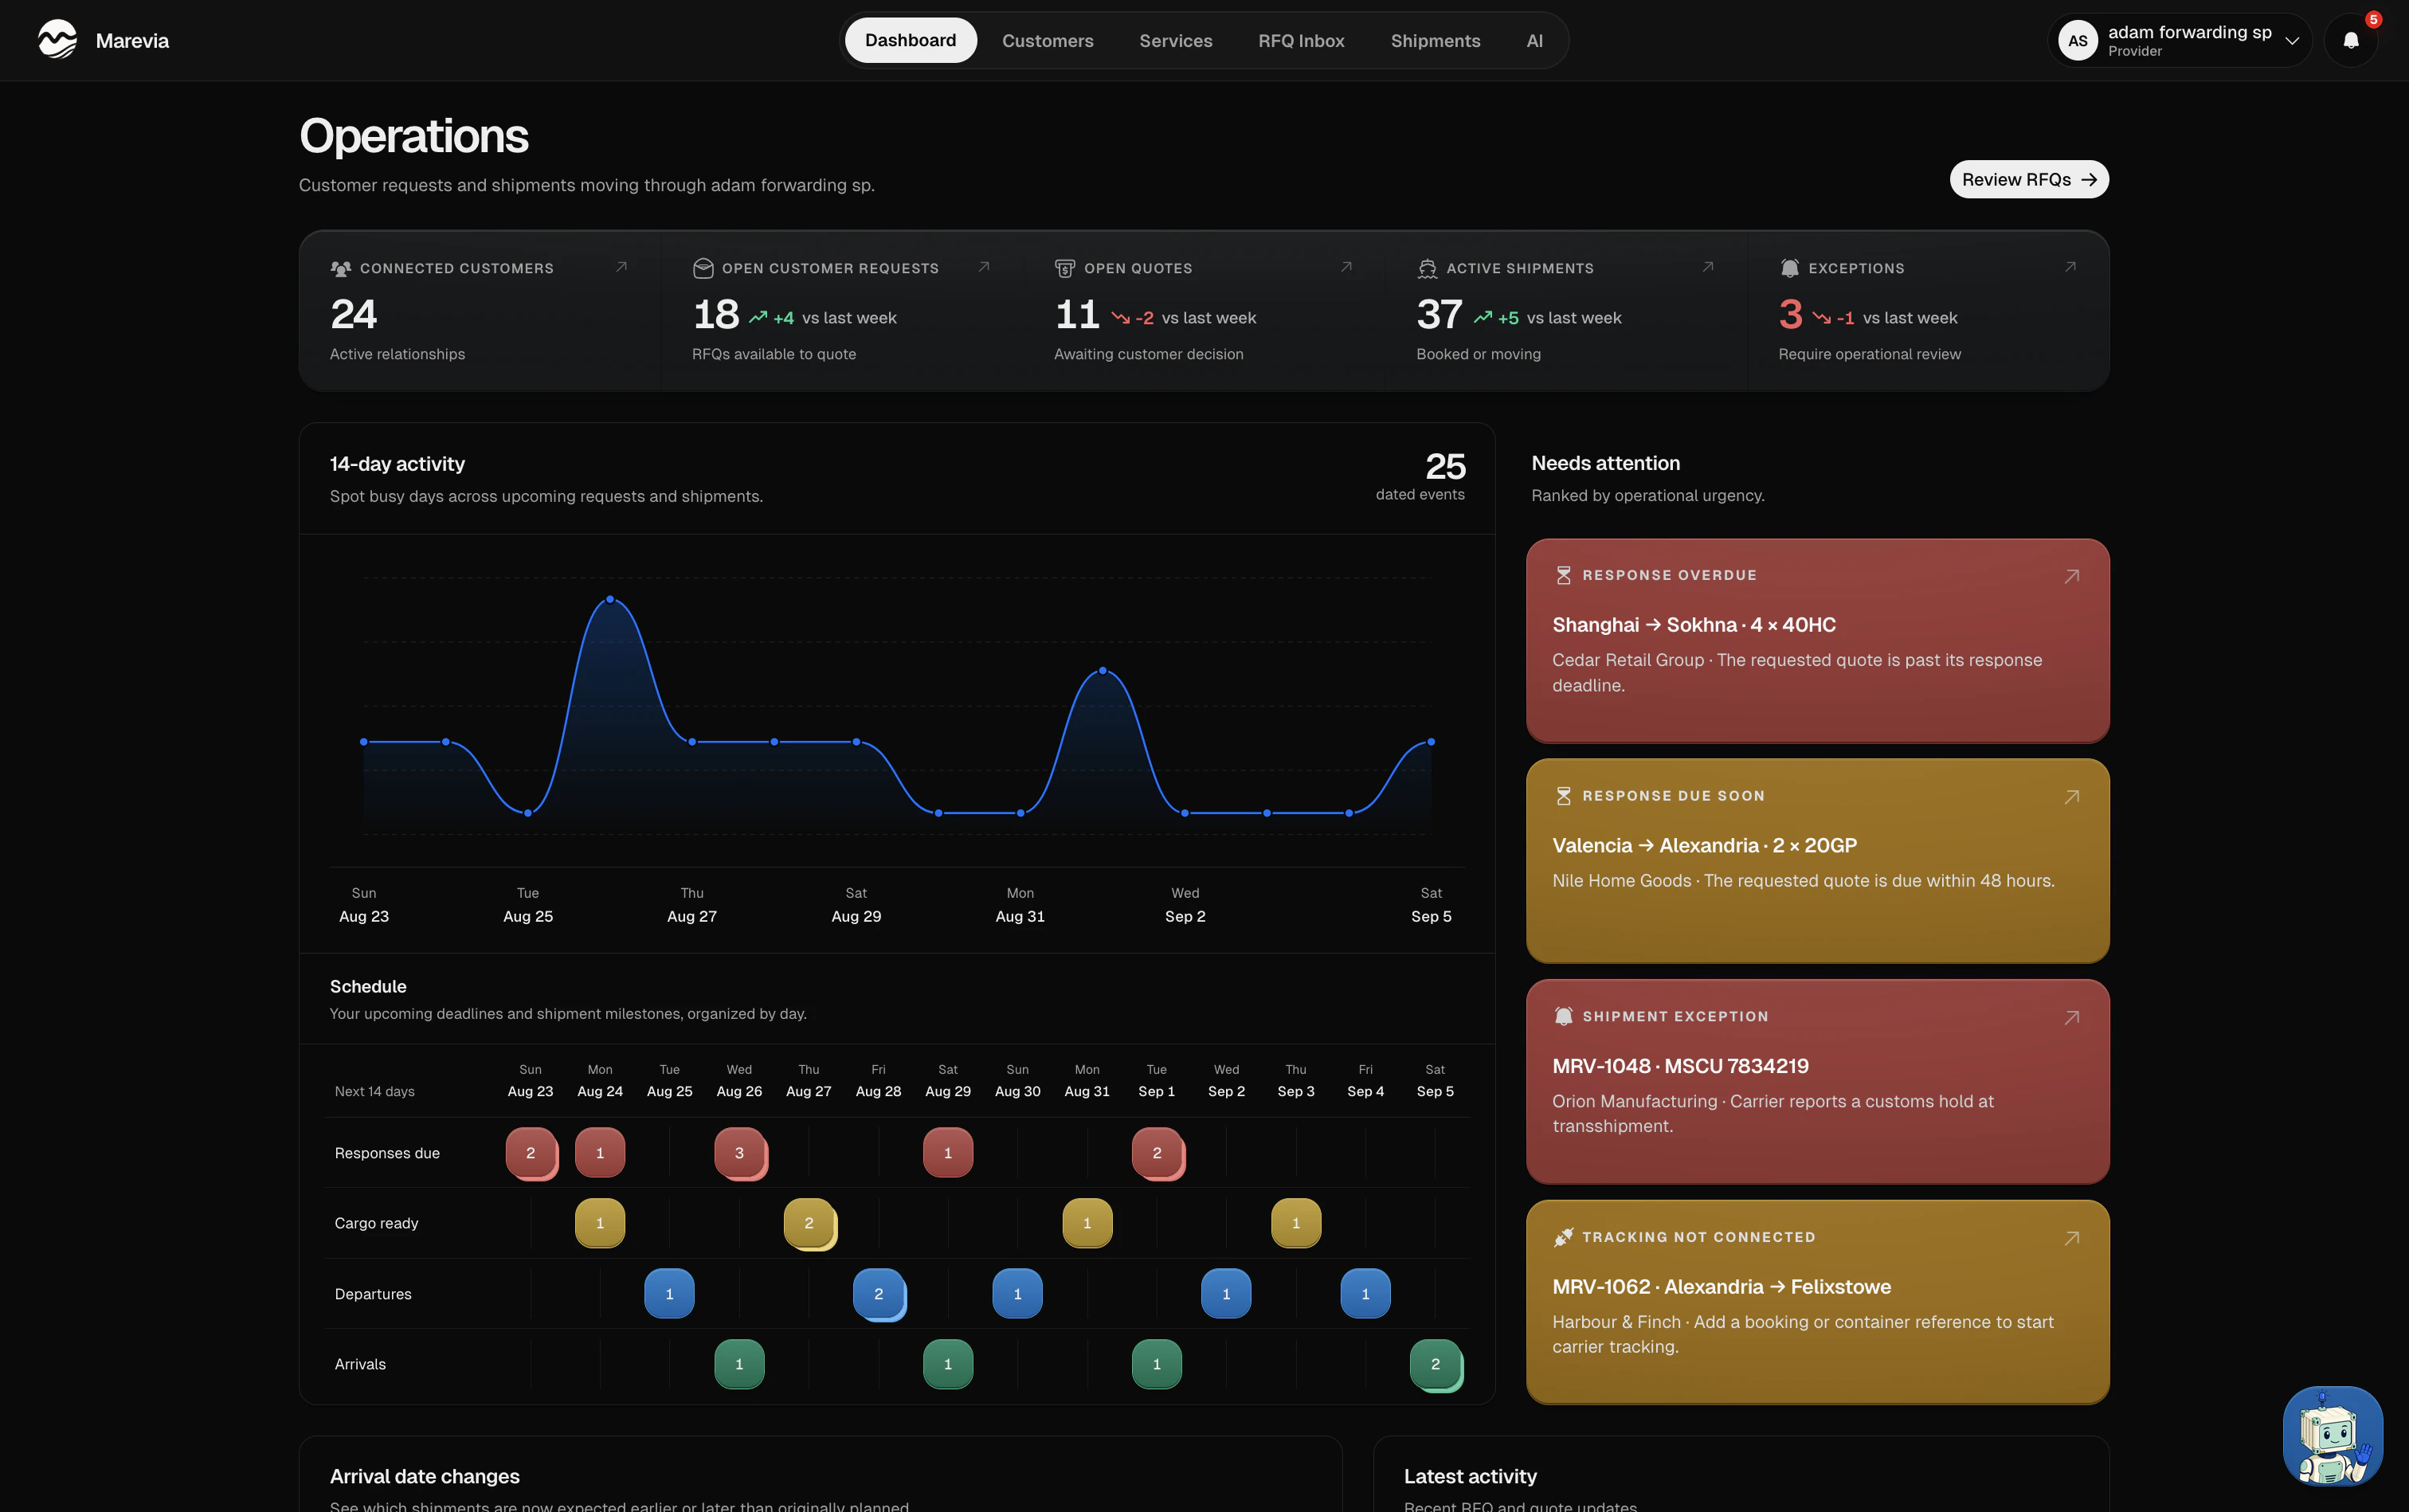Expand the adam forwarding sp account dropdown
This screenshot has height=1512, width=2409.
coord(2180,40)
